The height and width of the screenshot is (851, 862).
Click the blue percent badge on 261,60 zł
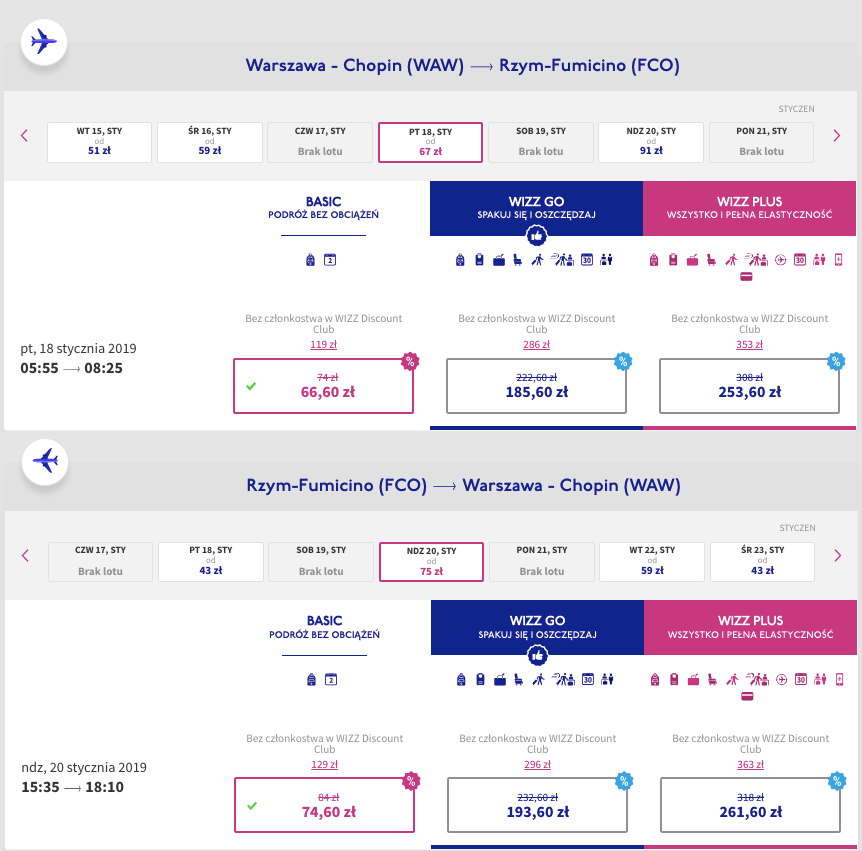tap(837, 781)
